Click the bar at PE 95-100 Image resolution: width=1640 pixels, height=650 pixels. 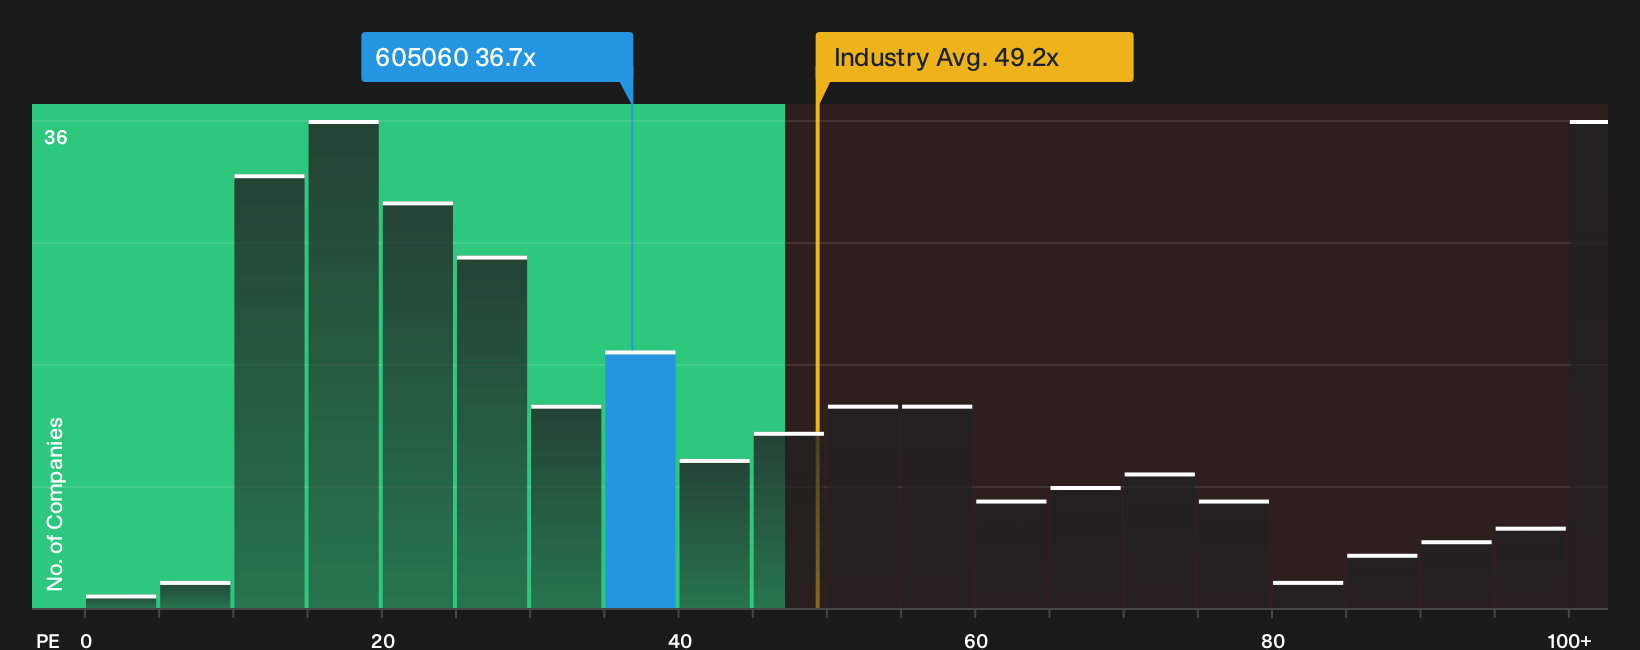[1530, 568]
